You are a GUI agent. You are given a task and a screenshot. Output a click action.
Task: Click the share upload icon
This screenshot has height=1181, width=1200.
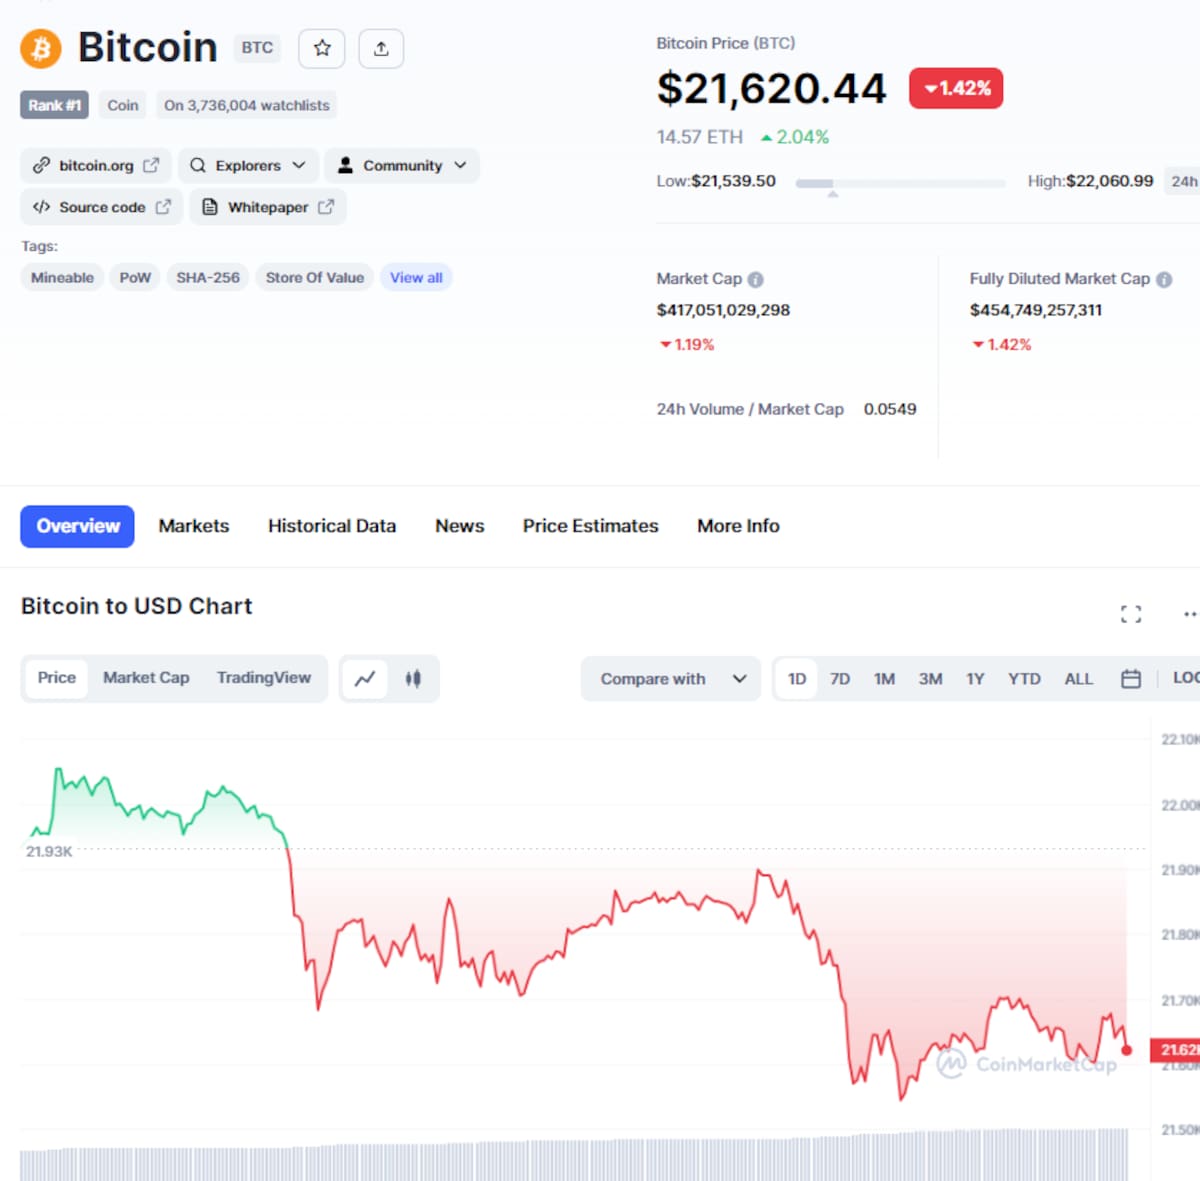click(381, 48)
